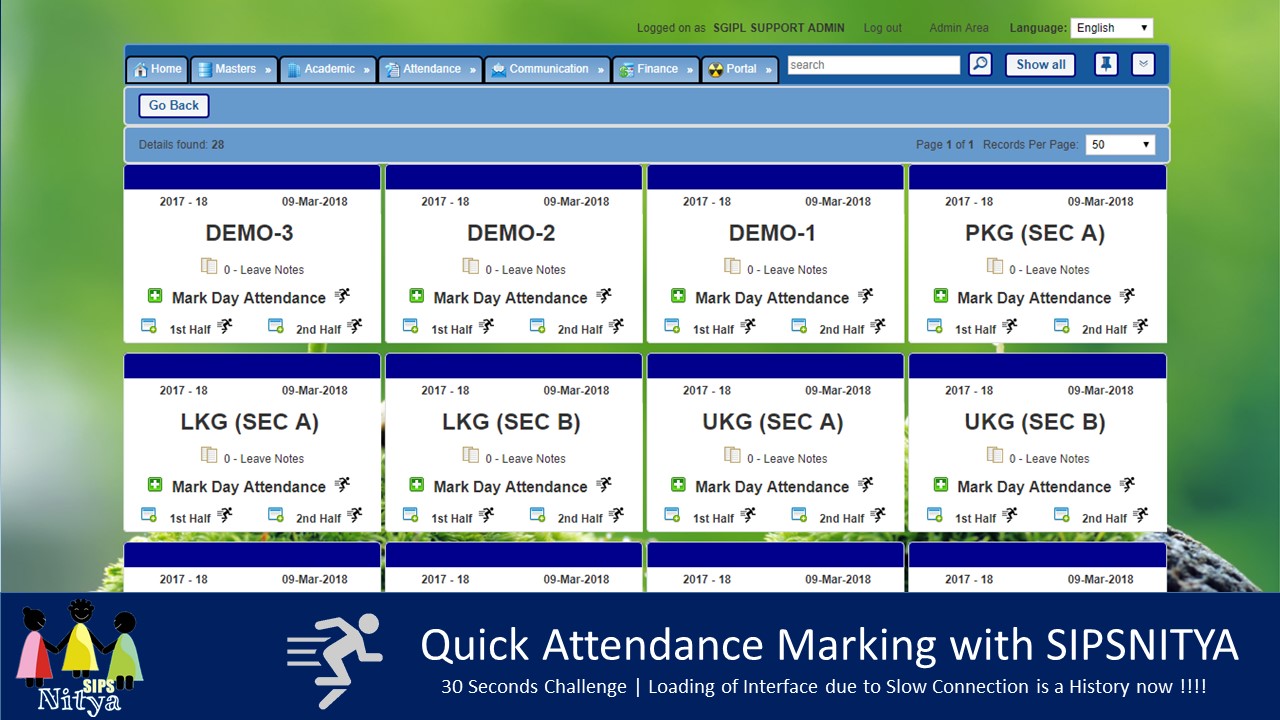Image resolution: width=1280 pixels, height=720 pixels.
Task: Click the UKG (SEC A) class title
Action: coord(773,422)
